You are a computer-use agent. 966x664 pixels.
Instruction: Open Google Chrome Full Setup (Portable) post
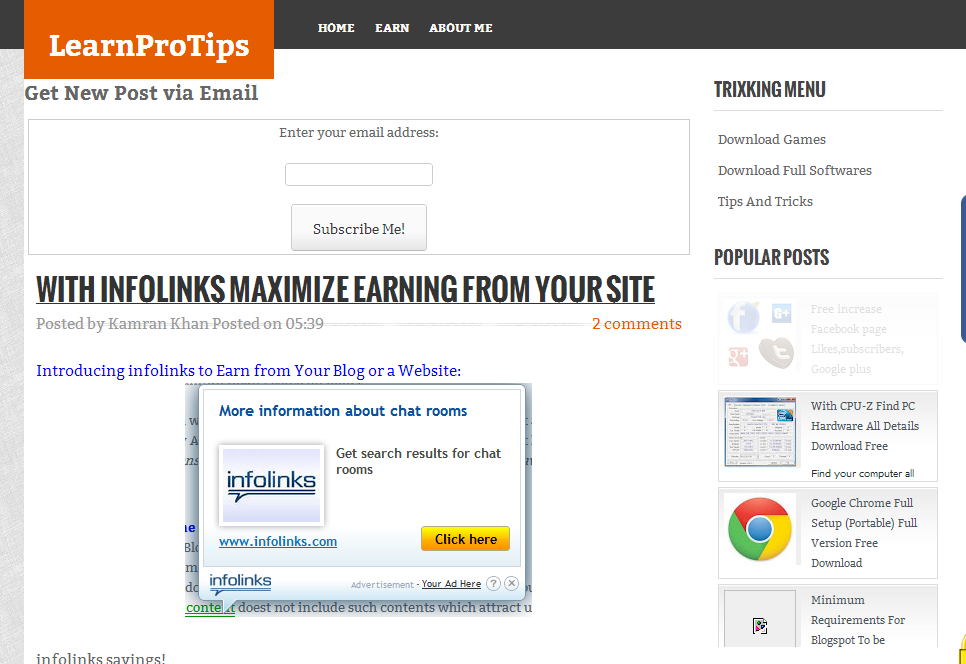(864, 533)
